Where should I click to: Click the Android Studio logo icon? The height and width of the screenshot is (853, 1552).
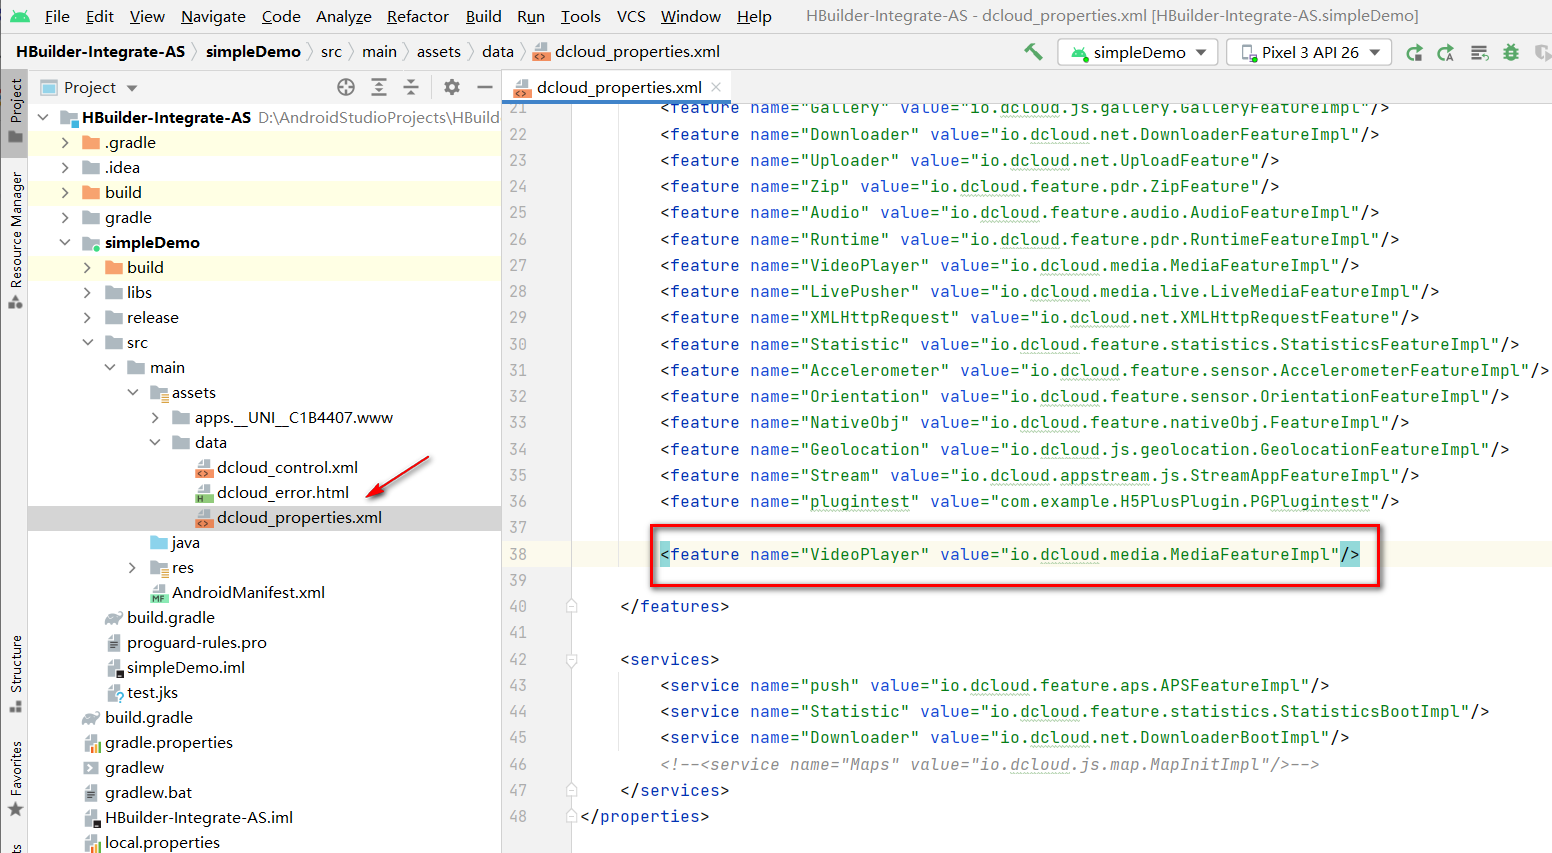click(20, 17)
